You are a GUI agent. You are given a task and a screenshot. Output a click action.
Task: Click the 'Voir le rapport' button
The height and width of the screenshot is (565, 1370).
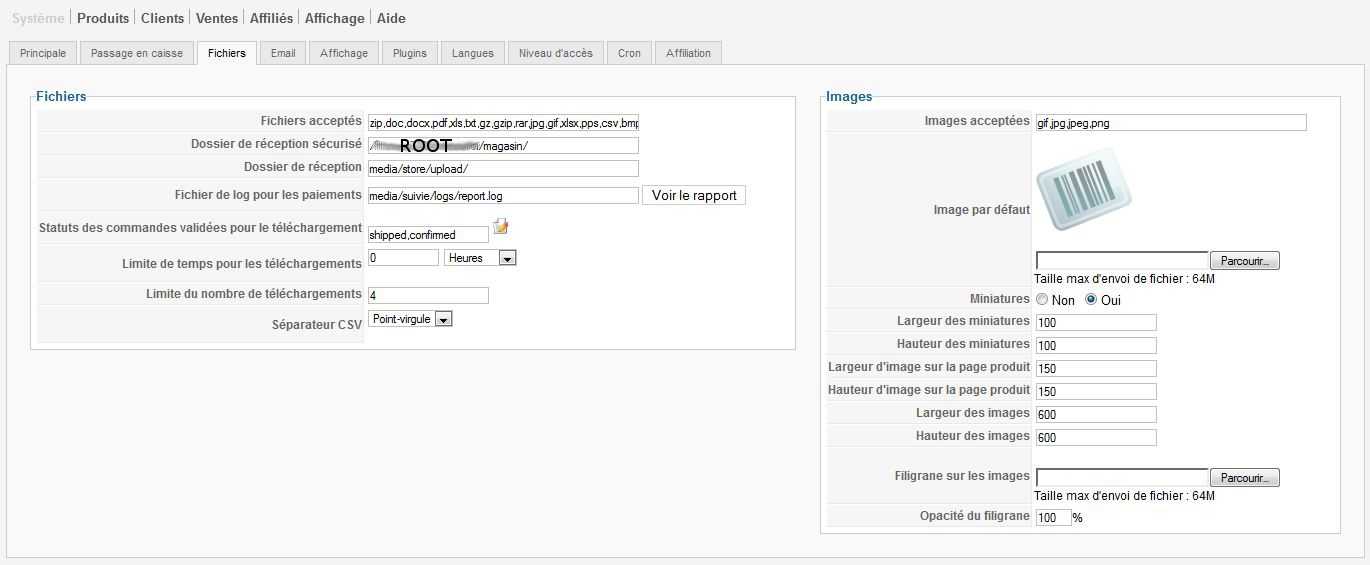(x=694, y=196)
